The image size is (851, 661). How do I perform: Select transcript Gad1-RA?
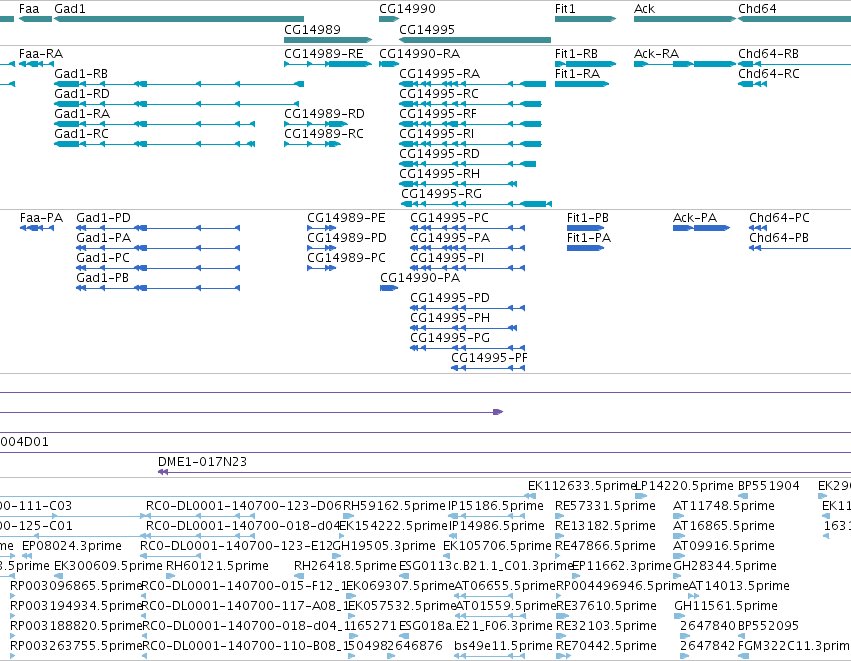(x=154, y=124)
